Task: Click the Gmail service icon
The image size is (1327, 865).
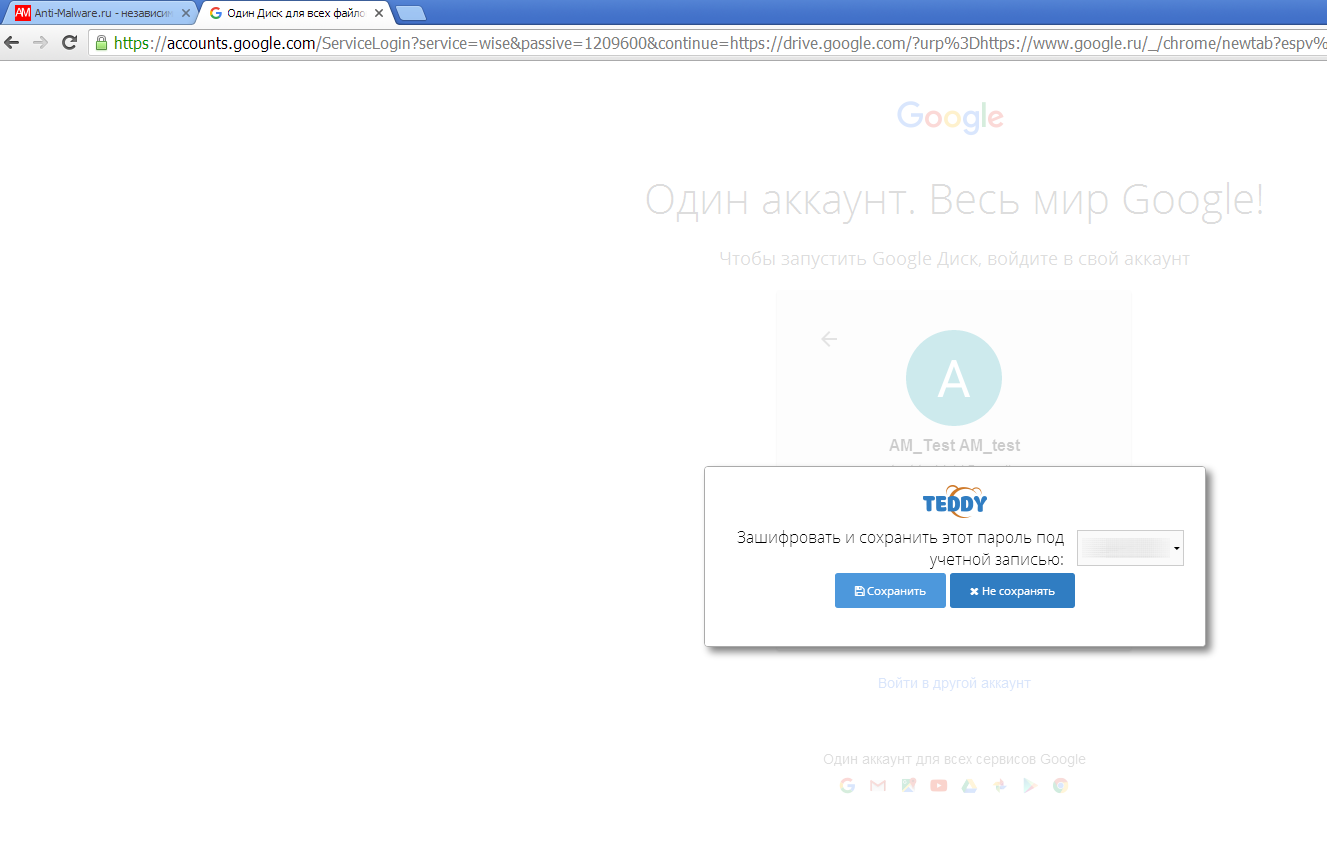Action: (878, 786)
